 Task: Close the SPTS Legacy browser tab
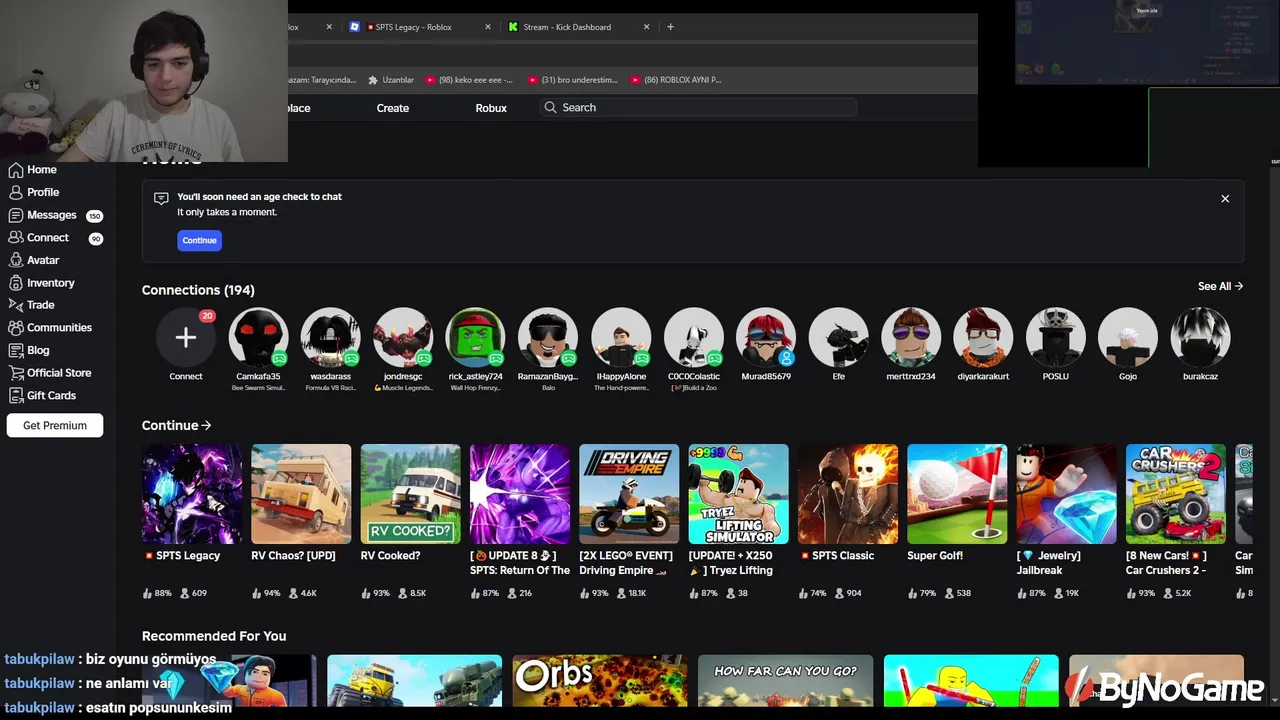pos(488,27)
